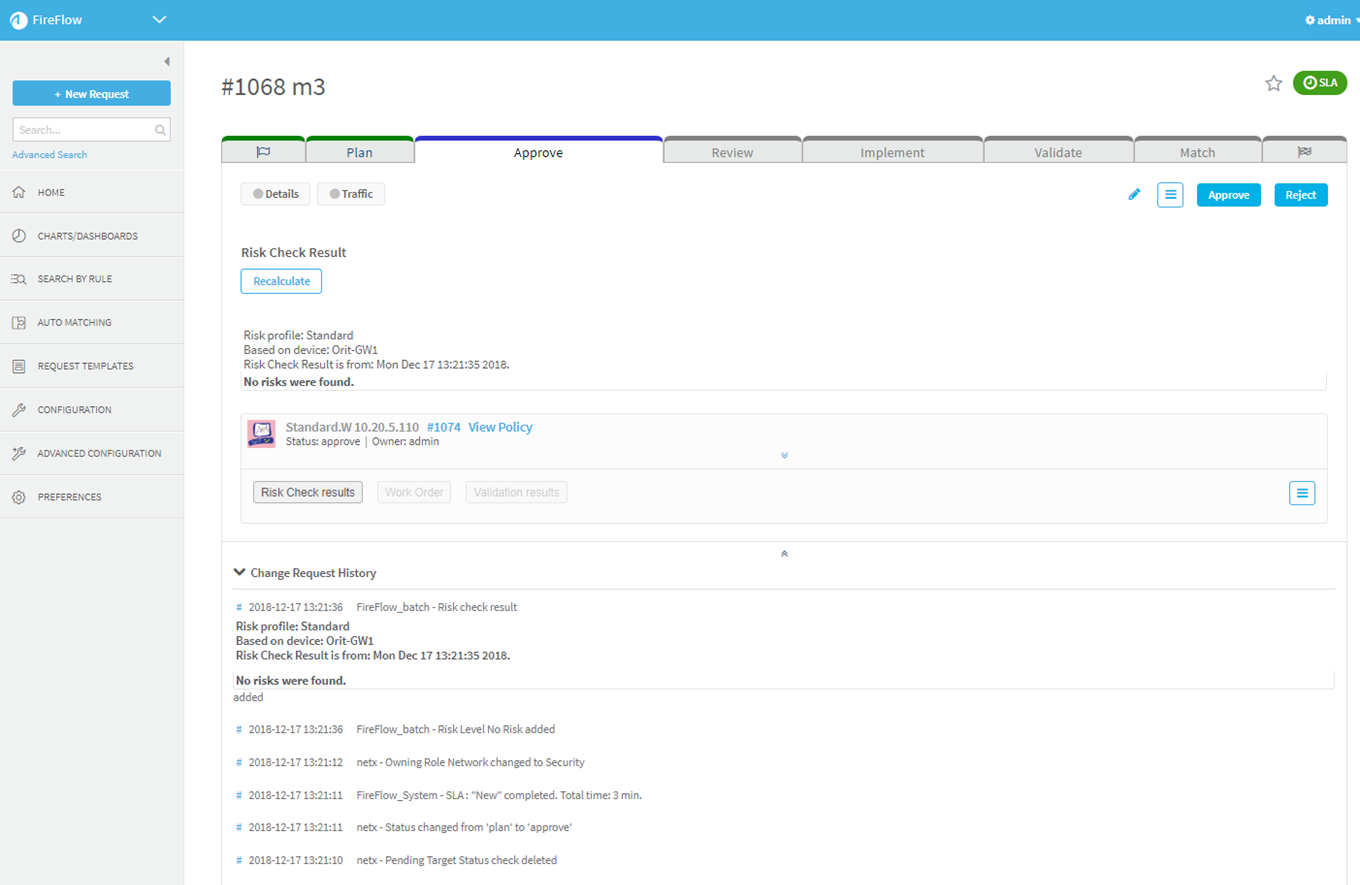Expand the Standard.W sub-request chevron

click(784, 455)
